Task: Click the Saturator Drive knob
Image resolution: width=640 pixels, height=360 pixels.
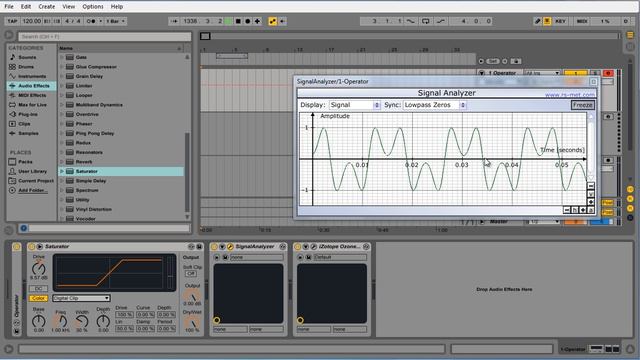Action: pyautogui.click(x=39, y=269)
